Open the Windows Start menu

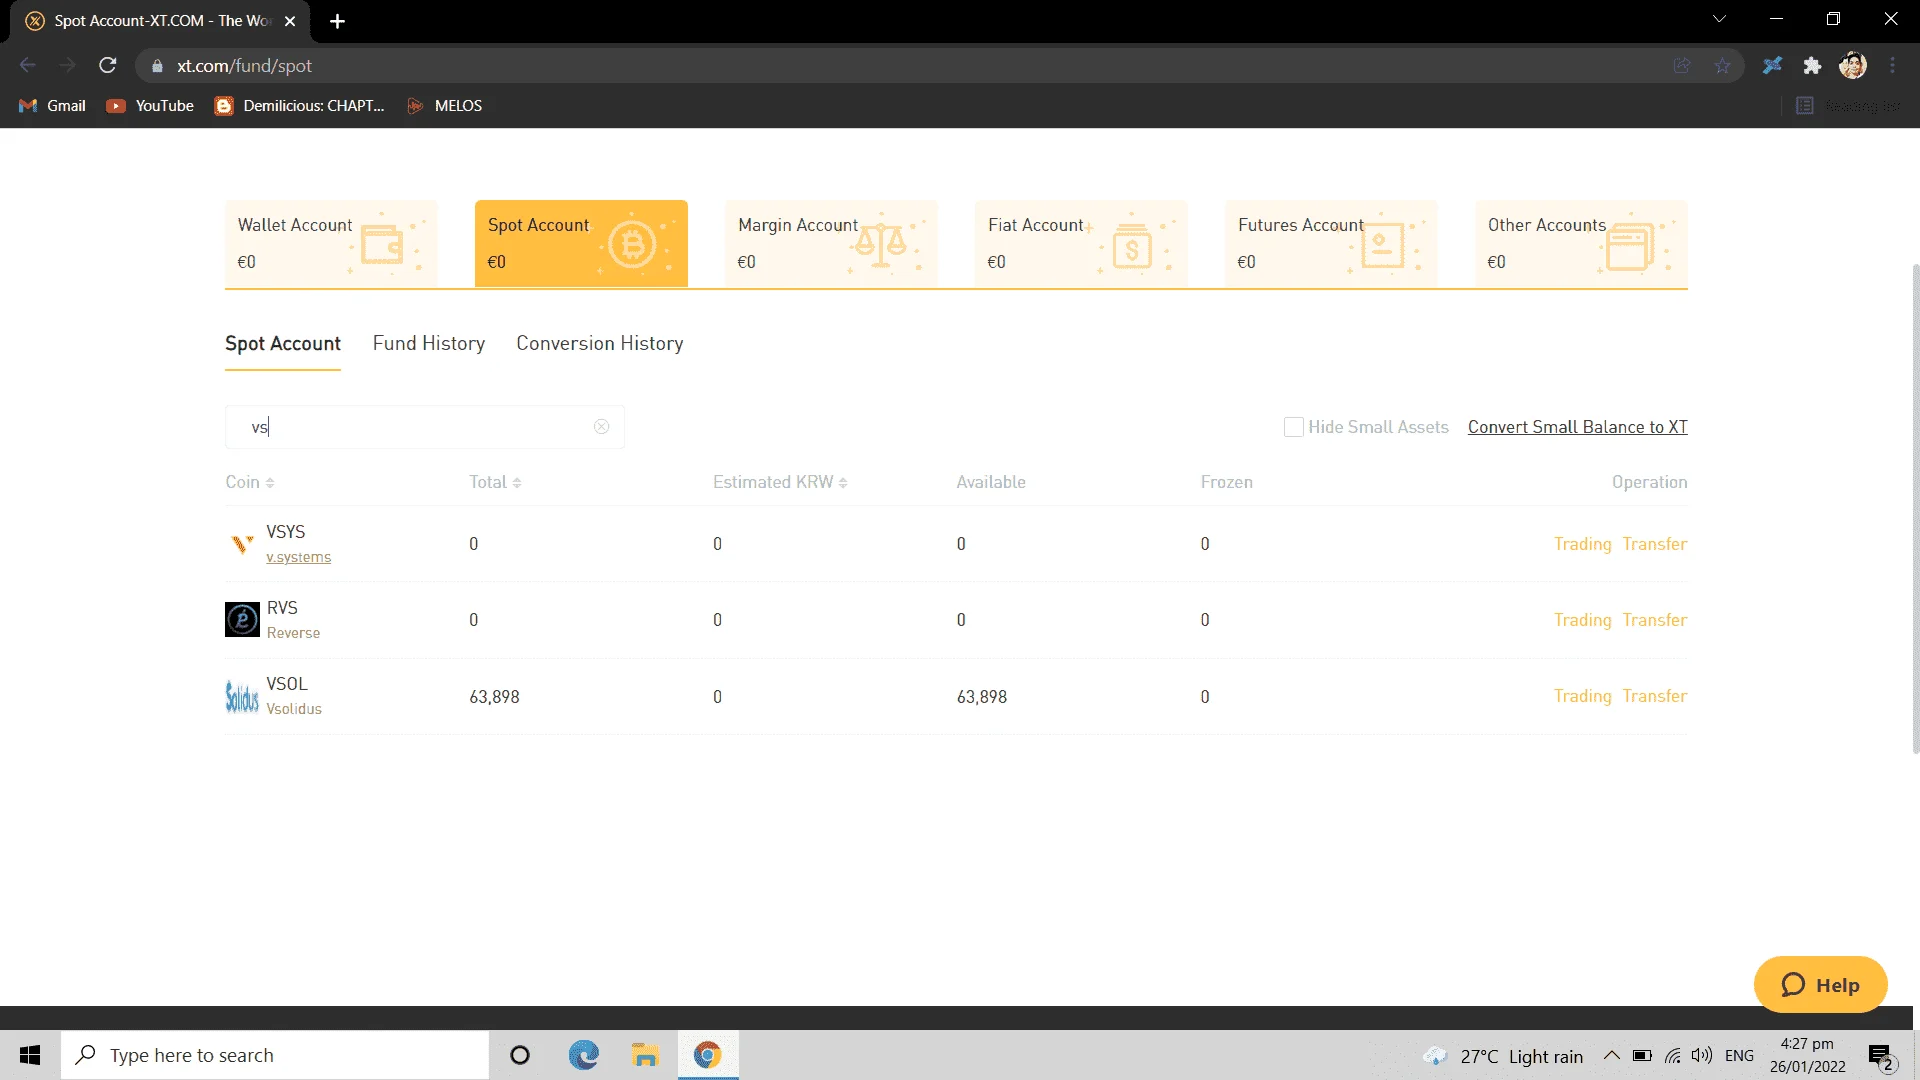(30, 1055)
